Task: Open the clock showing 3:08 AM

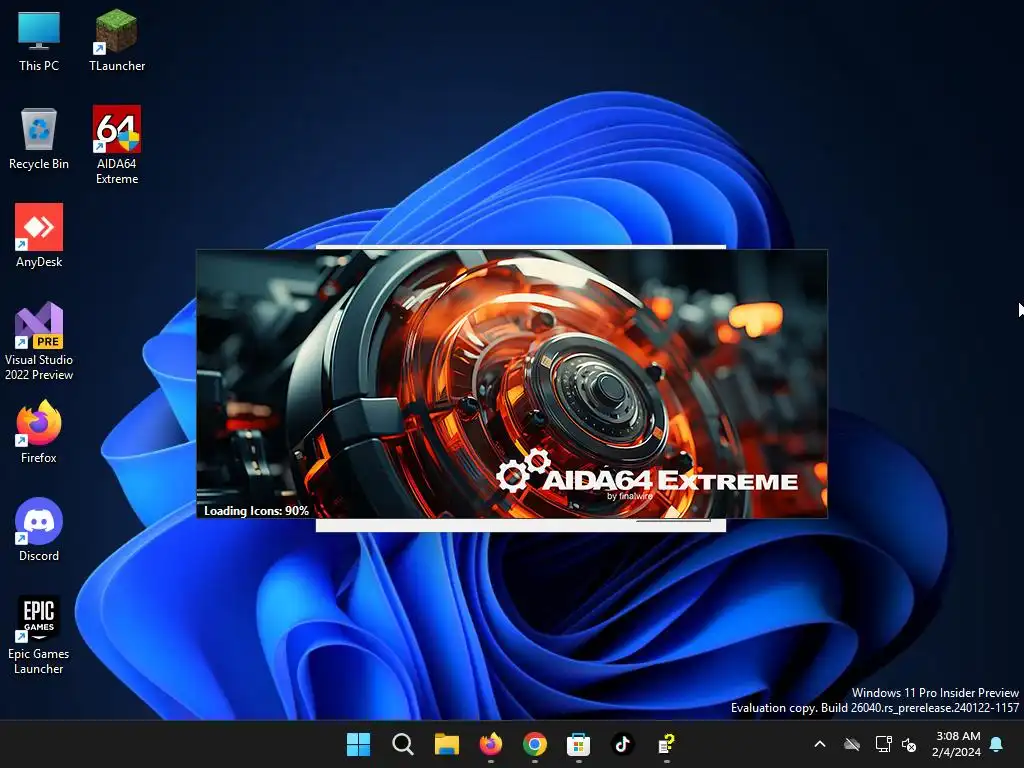Action: (957, 744)
